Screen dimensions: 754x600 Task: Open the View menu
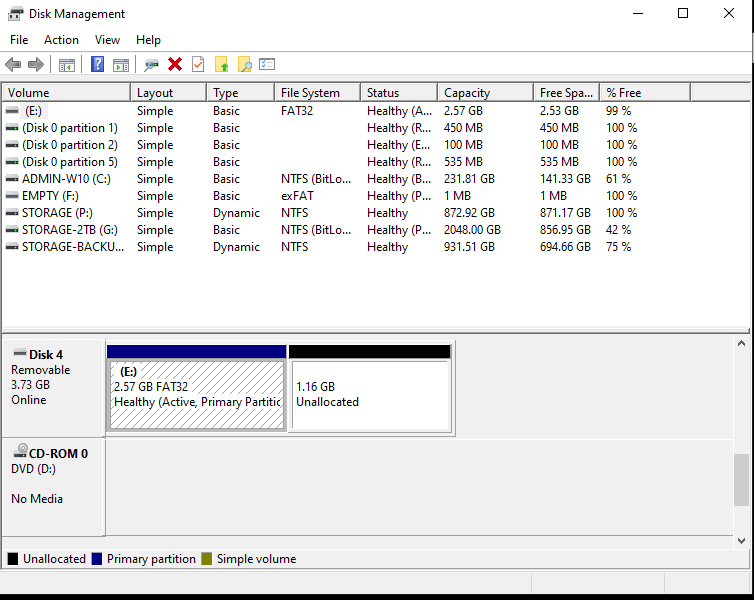coord(107,40)
